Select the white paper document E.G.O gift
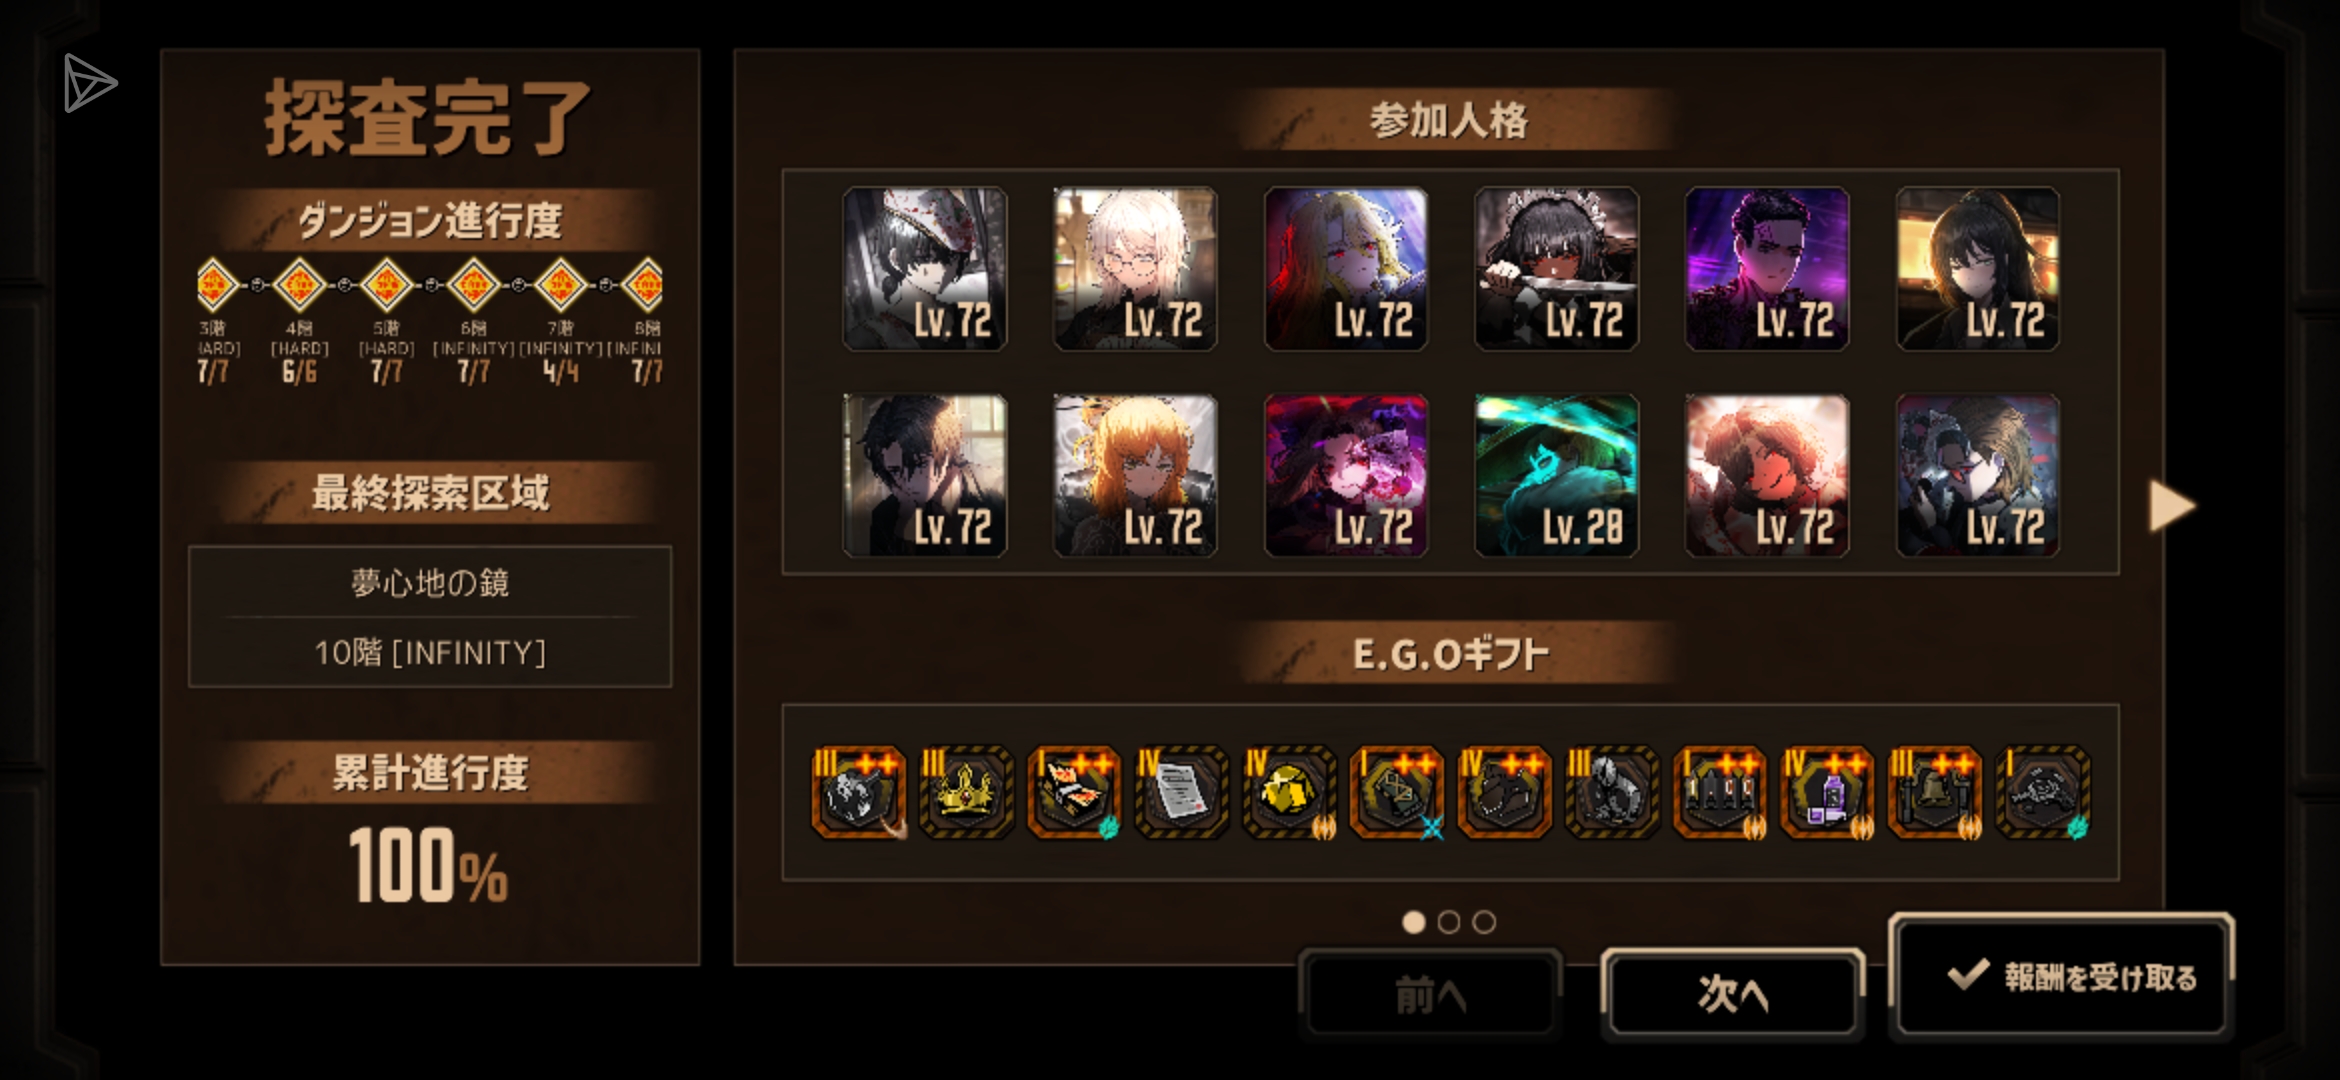The height and width of the screenshot is (1080, 2340). (1181, 793)
